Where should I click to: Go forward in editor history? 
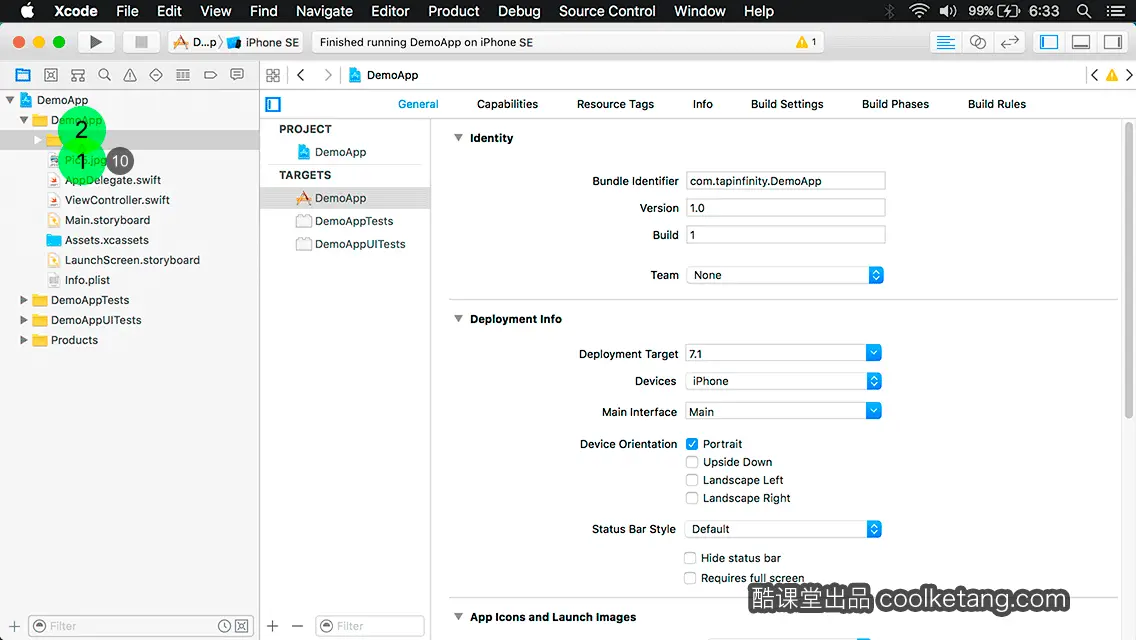327,75
